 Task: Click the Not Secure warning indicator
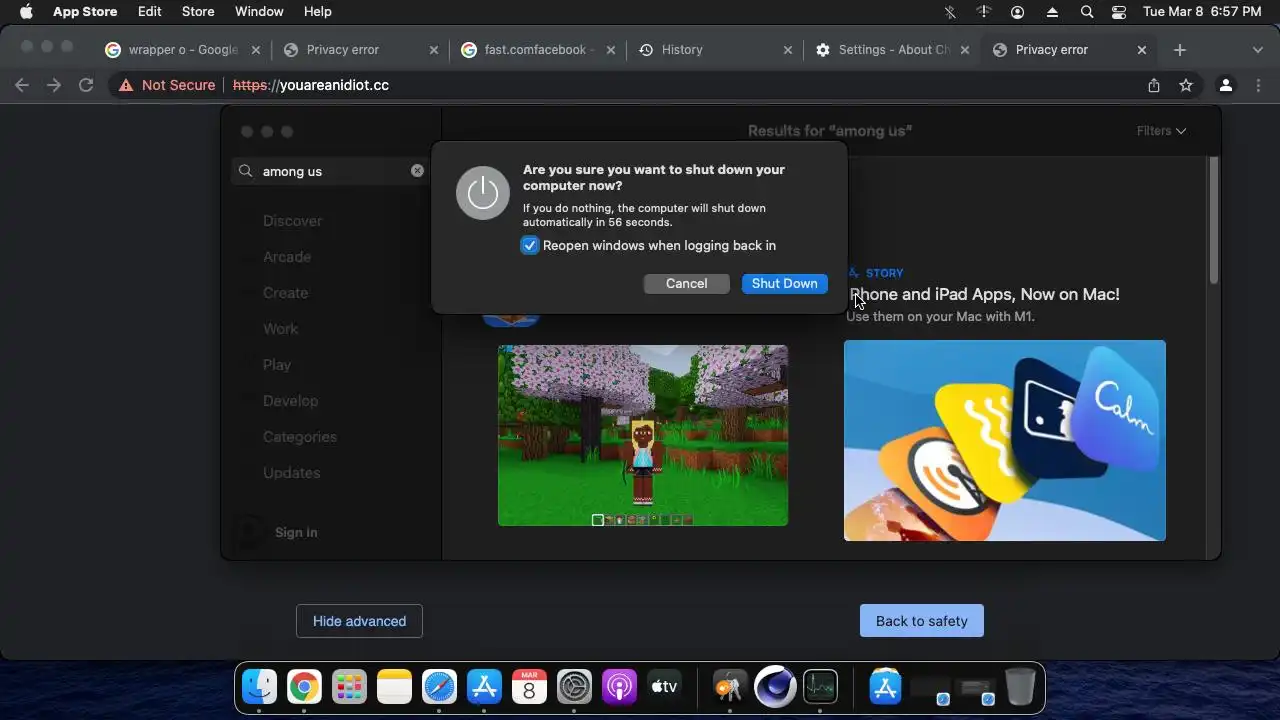click(166, 85)
